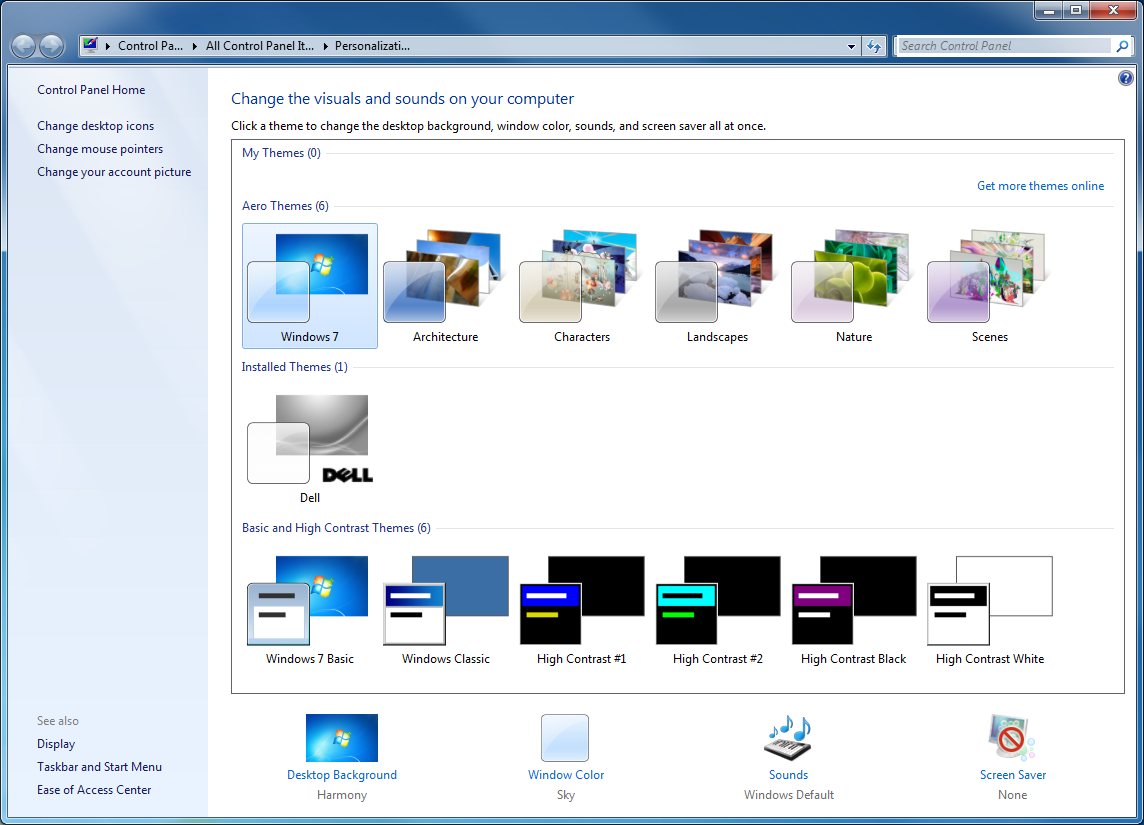Click the Desktop Background link
The width and height of the screenshot is (1144, 825).
(341, 775)
